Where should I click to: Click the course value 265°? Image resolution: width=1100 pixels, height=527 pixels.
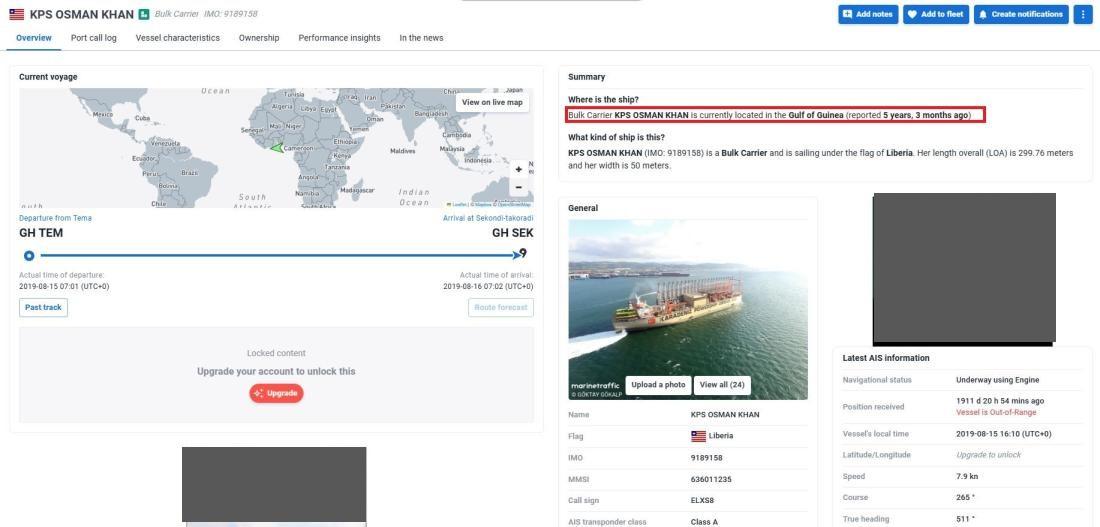pos(965,498)
